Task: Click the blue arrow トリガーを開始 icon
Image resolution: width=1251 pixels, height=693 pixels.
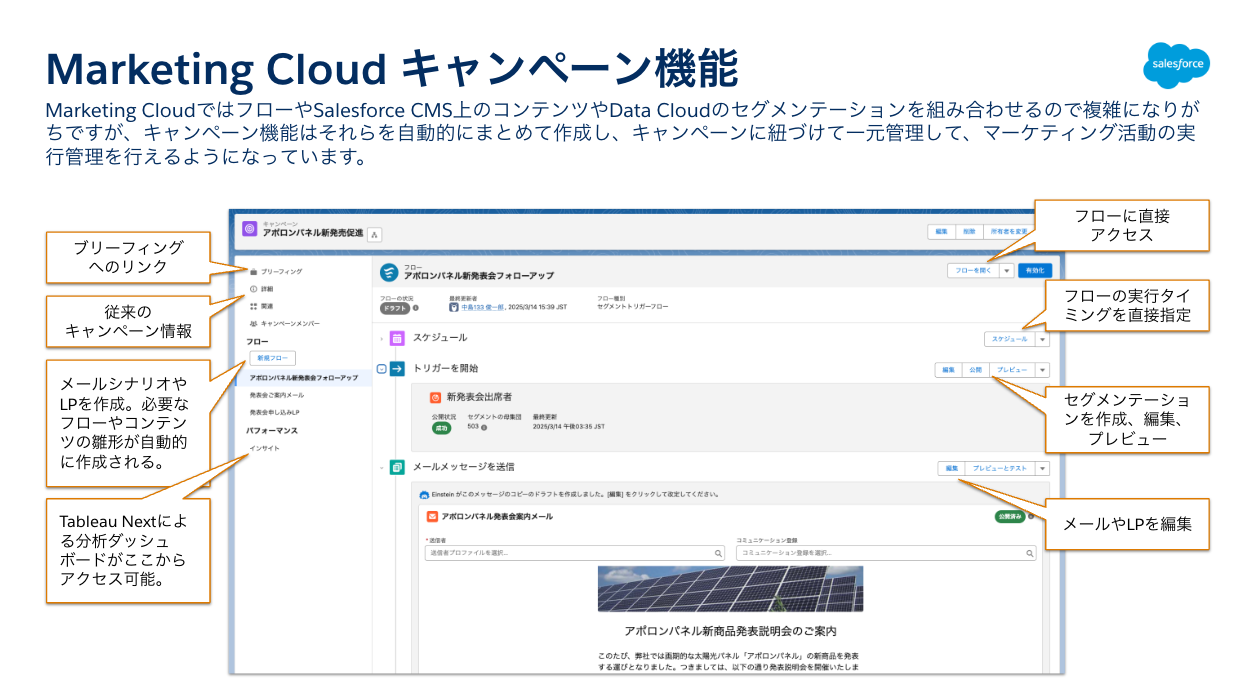Action: 397,369
